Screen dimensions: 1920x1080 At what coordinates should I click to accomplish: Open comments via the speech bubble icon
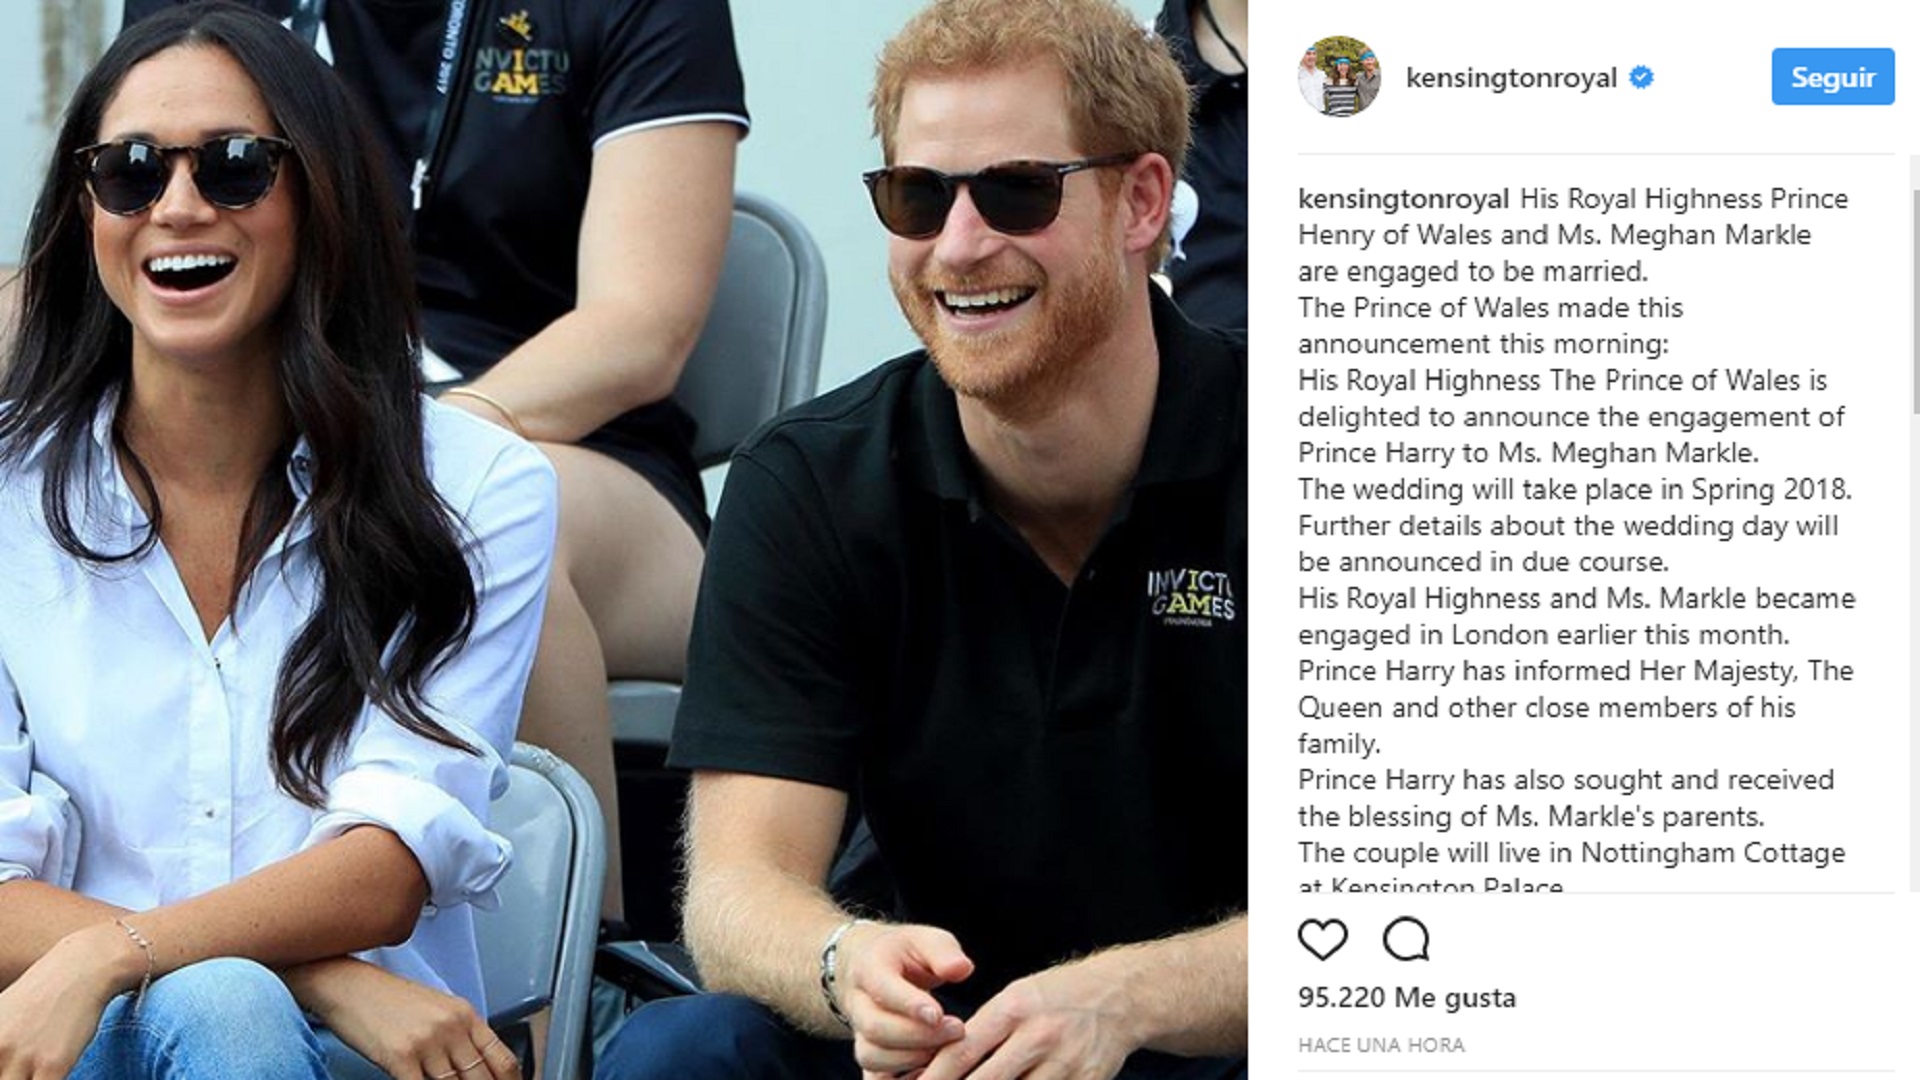coord(1406,939)
